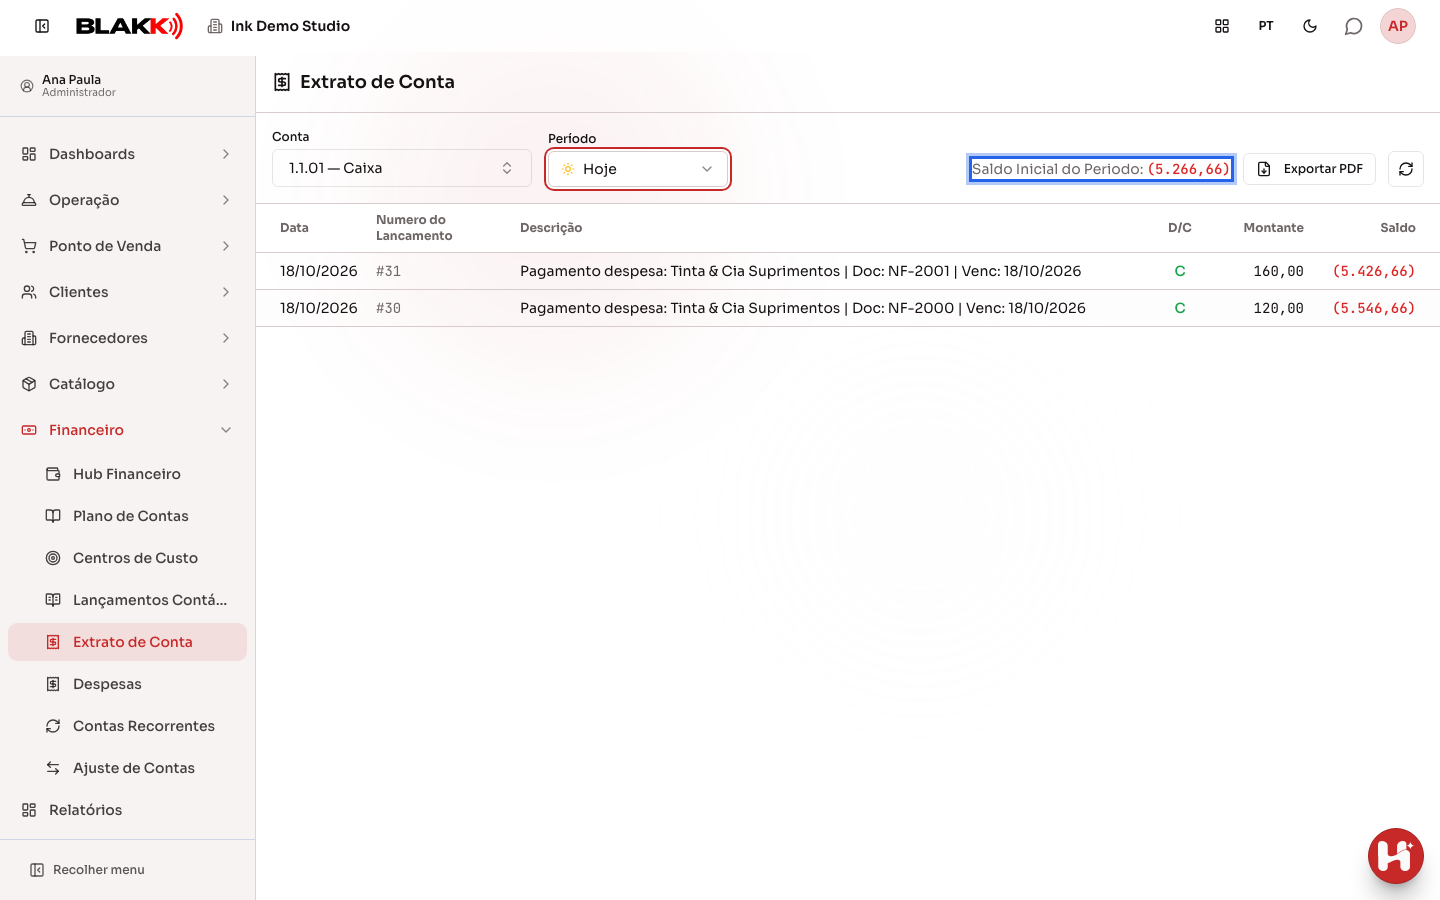Export the statement with Exportar PDF
Screen dimensions: 1440x900
click(1310, 169)
